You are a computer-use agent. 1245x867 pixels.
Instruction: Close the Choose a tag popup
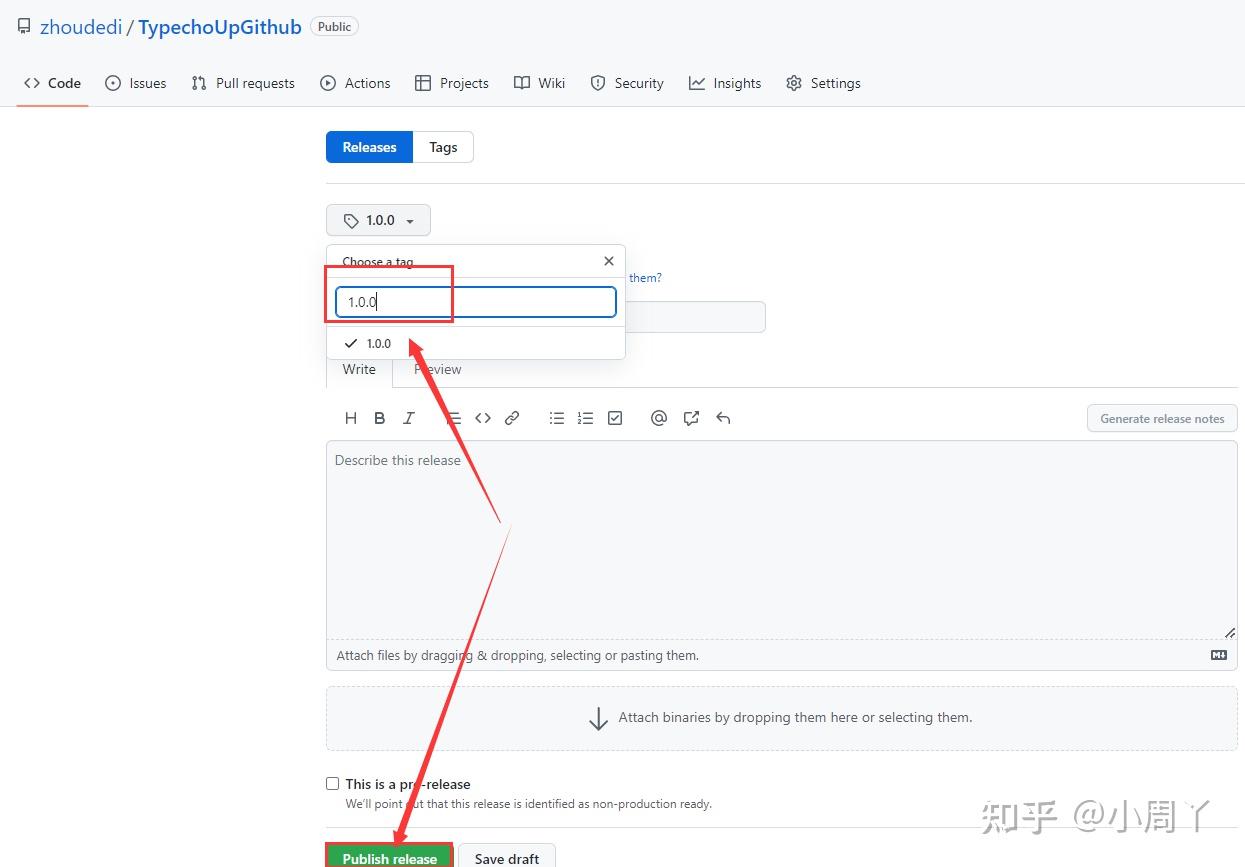click(609, 261)
